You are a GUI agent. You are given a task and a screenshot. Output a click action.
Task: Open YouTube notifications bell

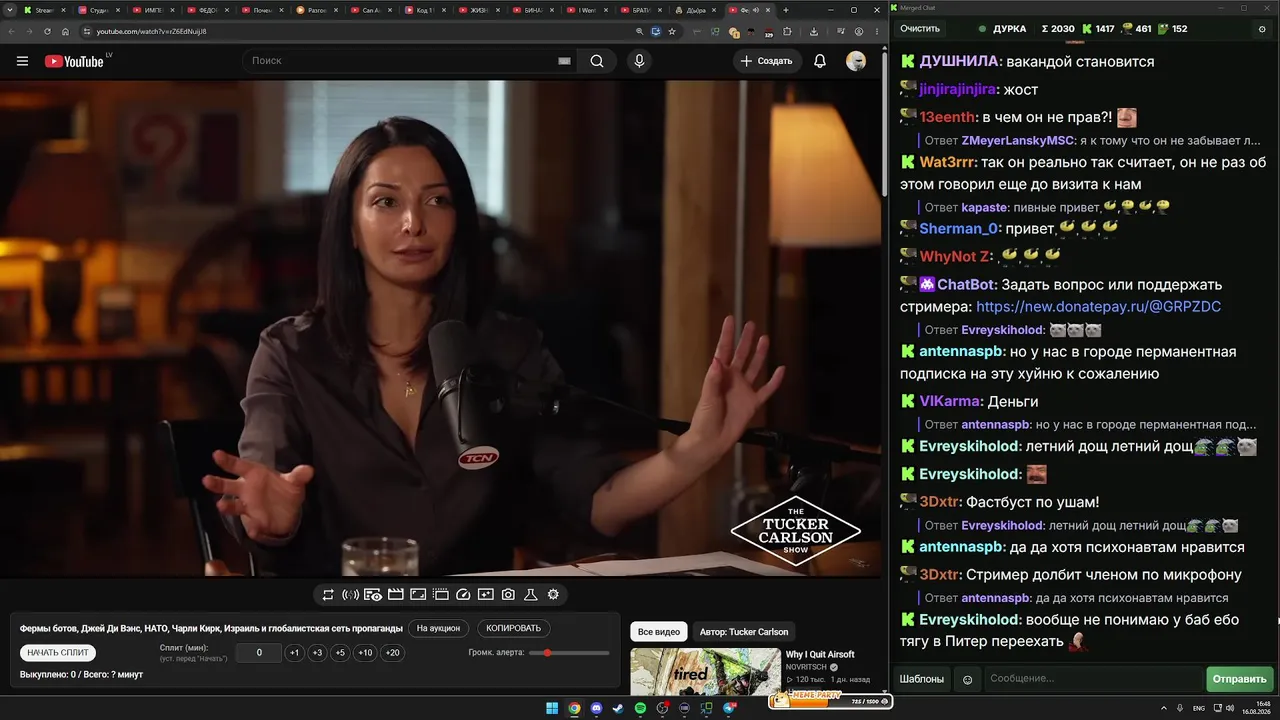pyautogui.click(x=820, y=61)
